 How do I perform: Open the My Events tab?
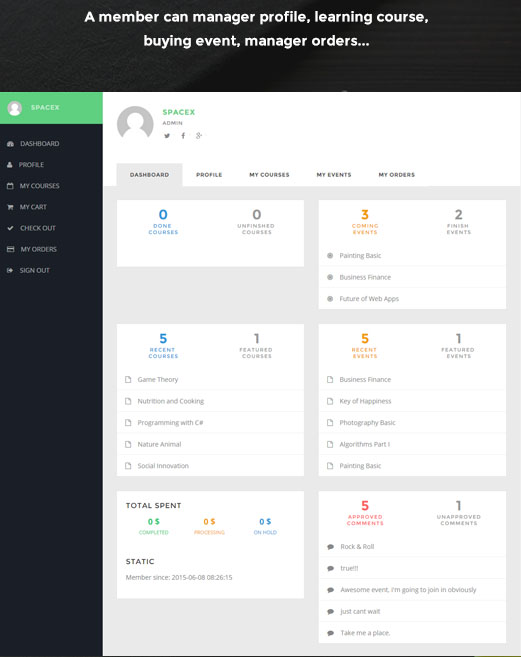[334, 175]
